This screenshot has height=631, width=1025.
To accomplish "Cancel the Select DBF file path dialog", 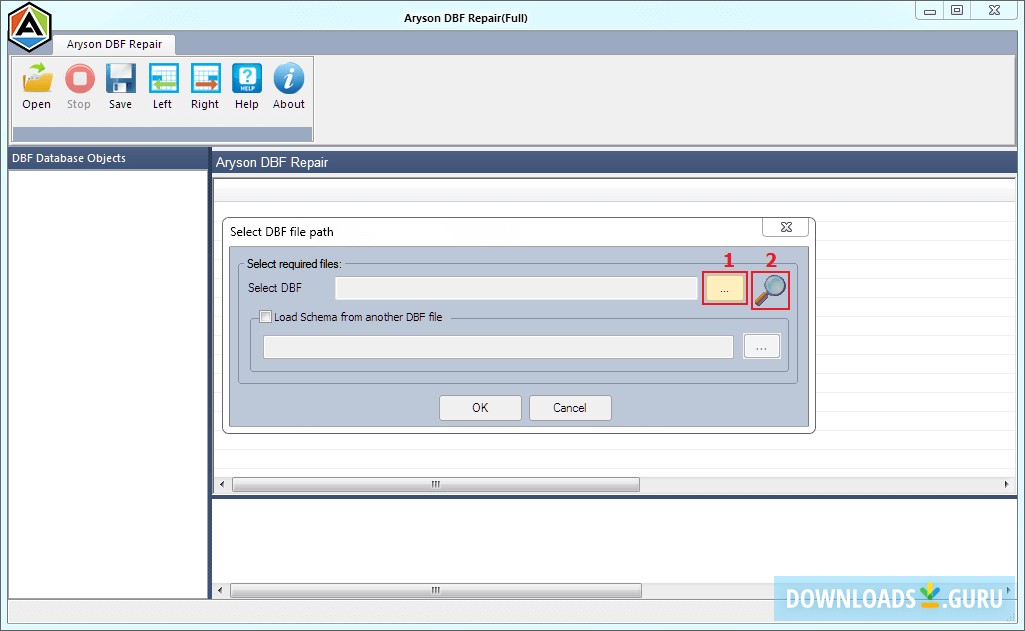I will (570, 407).
